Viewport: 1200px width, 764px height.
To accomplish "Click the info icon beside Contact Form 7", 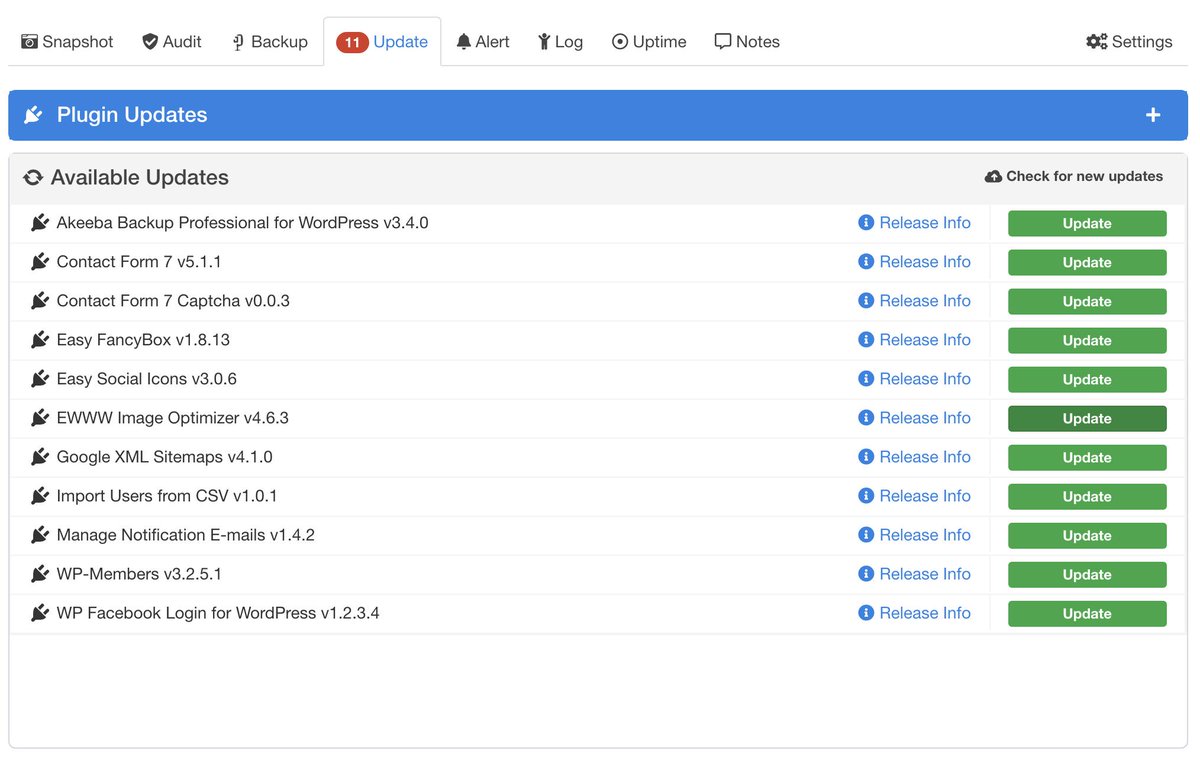I will (x=865, y=261).
